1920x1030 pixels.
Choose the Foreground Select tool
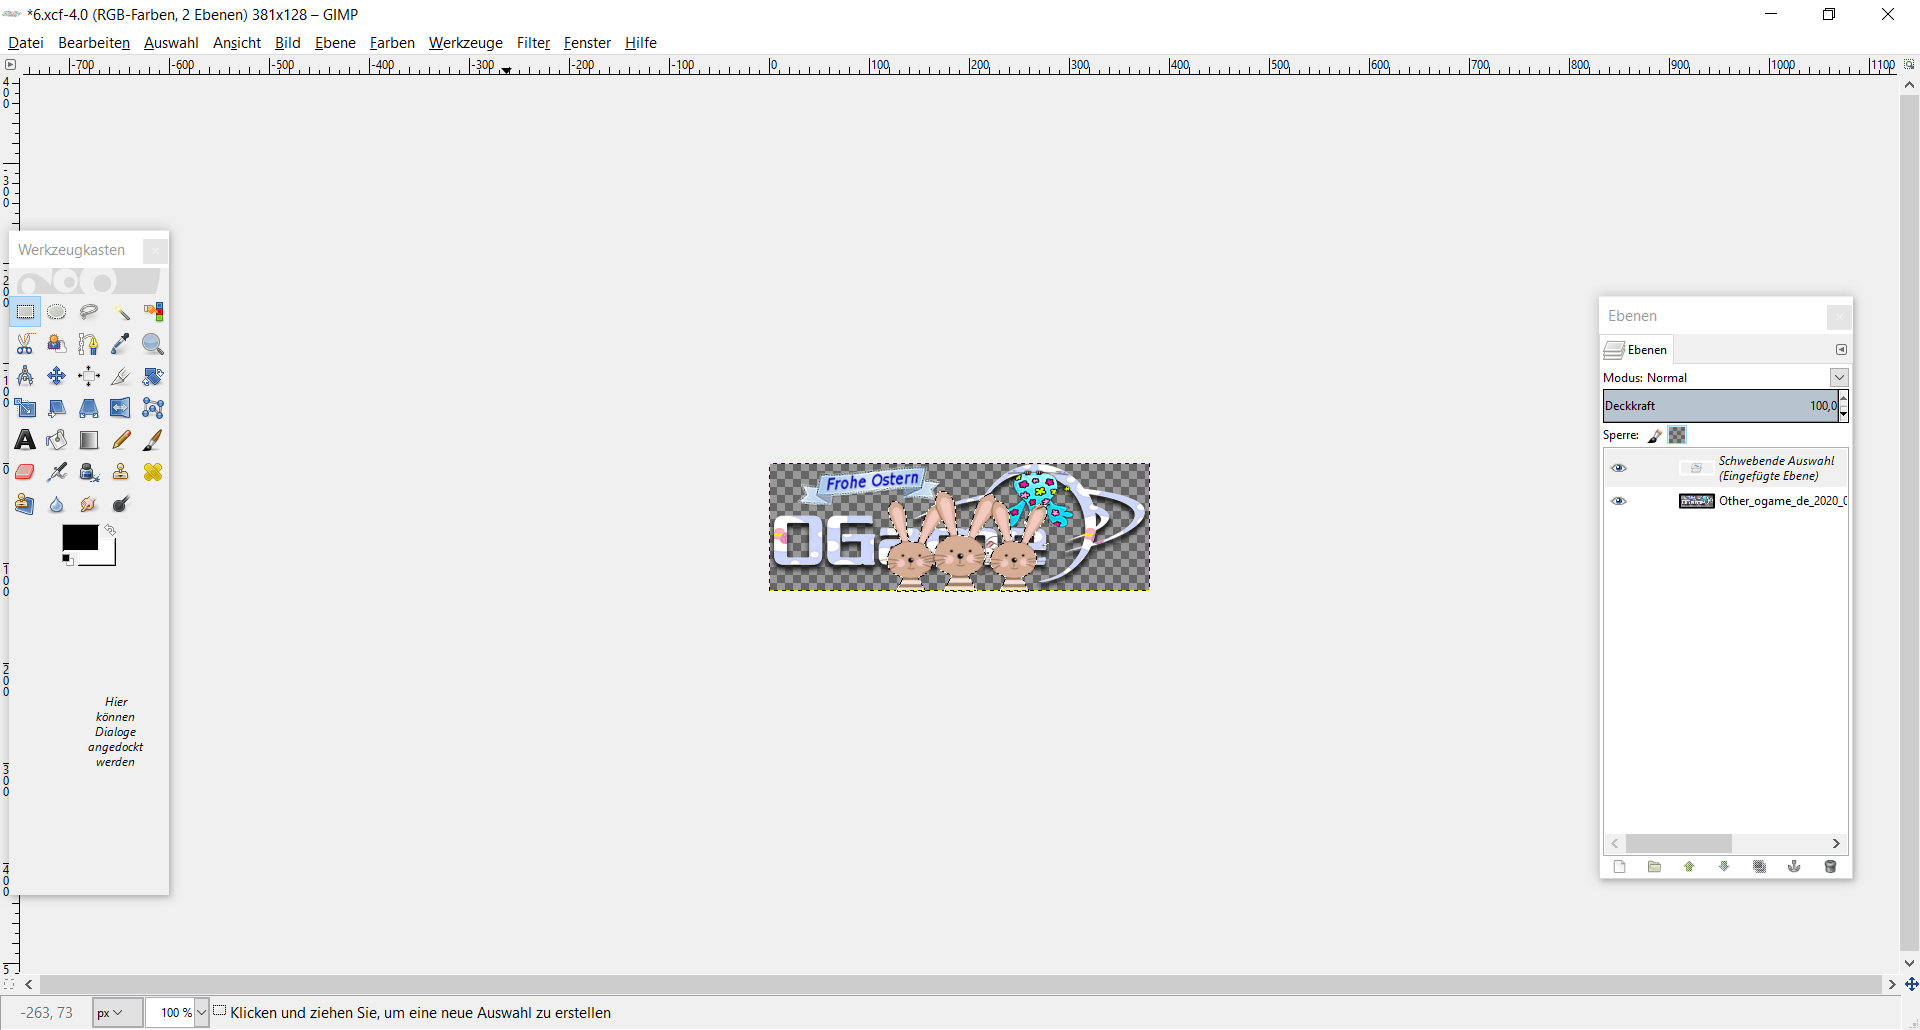(x=57, y=344)
